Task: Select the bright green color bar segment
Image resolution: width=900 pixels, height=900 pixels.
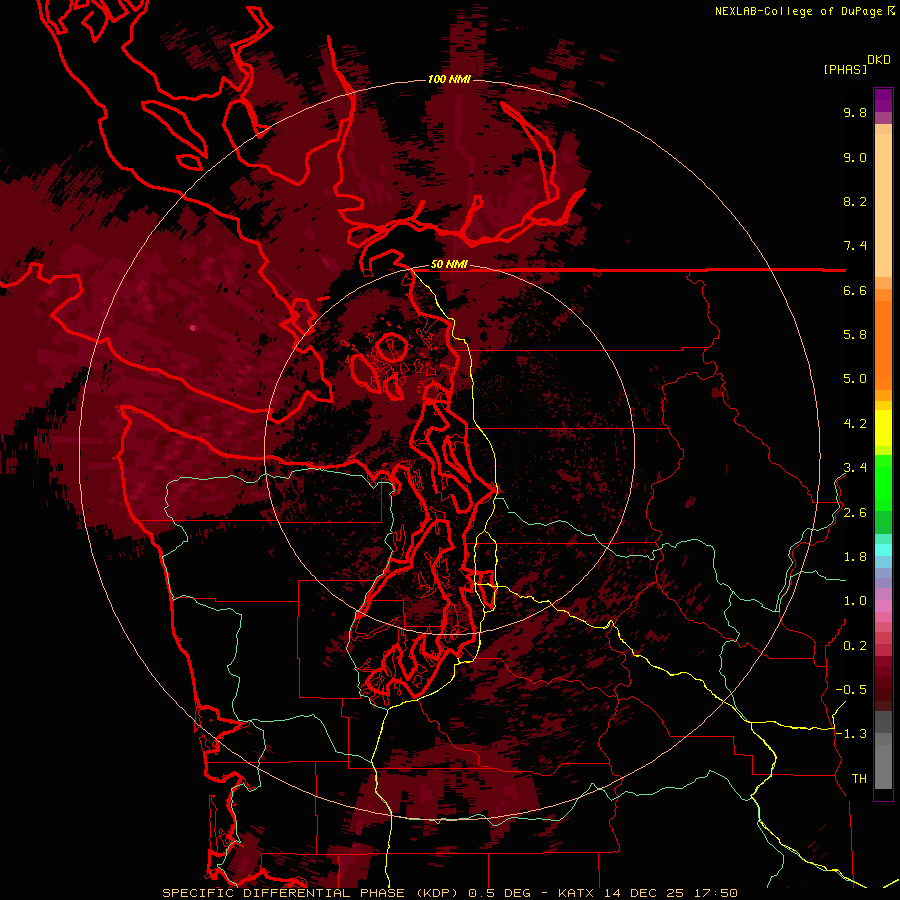Action: [883, 482]
